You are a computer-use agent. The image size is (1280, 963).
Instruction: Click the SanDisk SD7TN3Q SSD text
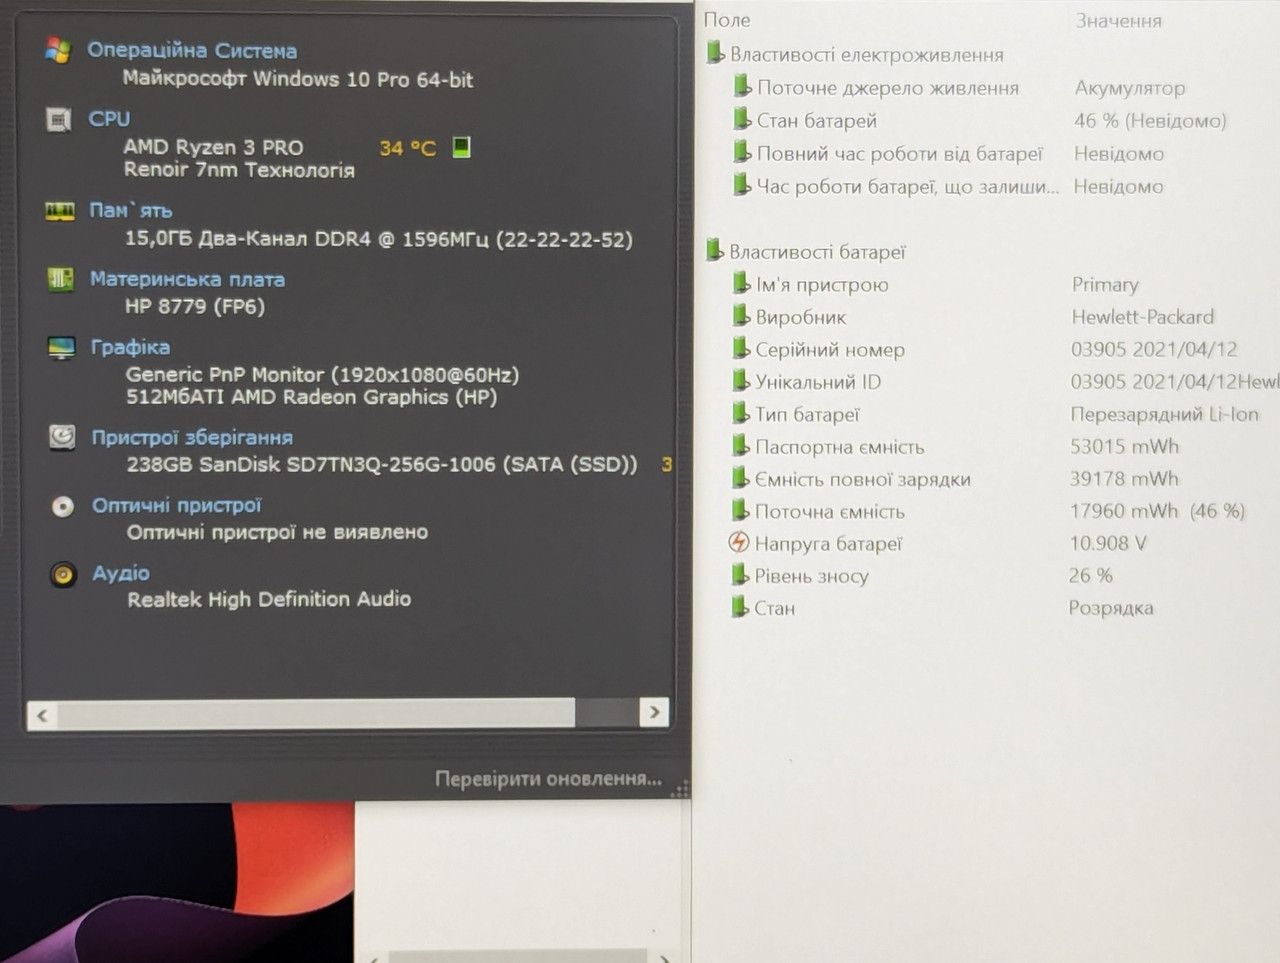click(x=382, y=464)
